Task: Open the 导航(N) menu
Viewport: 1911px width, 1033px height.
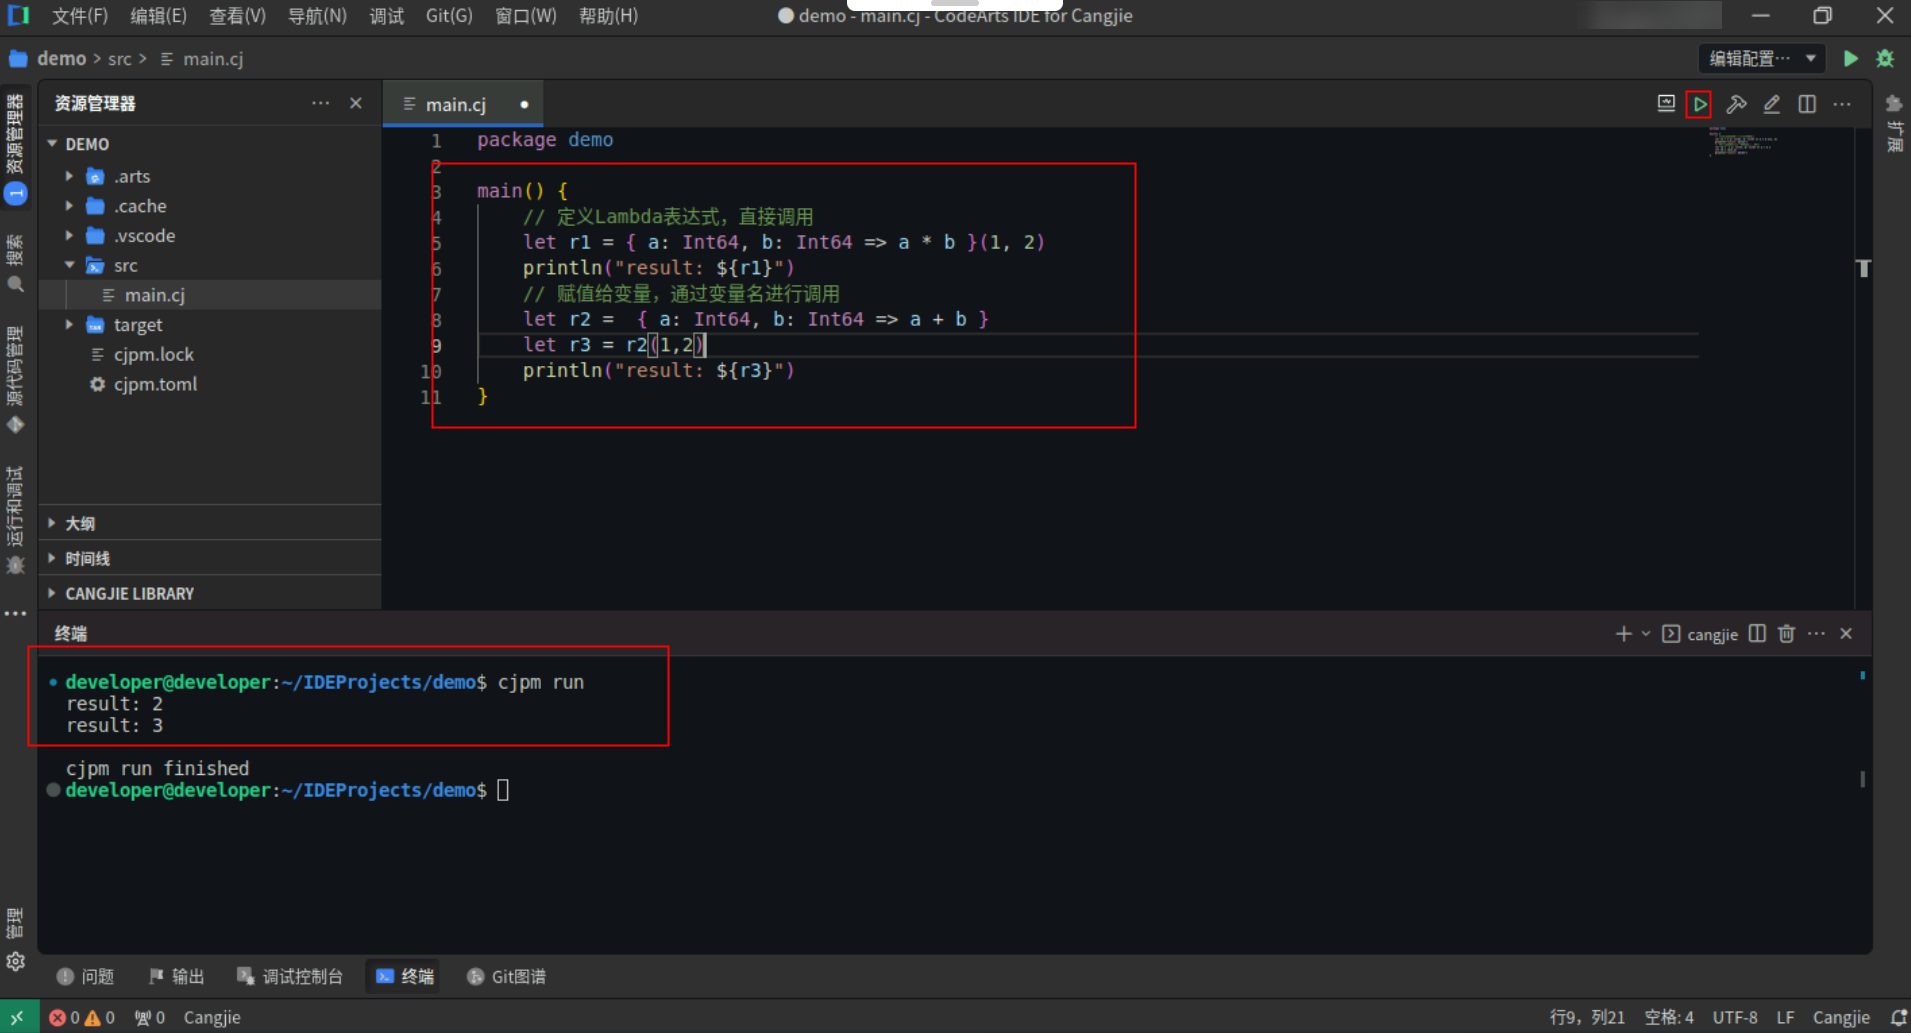Action: coord(317,16)
